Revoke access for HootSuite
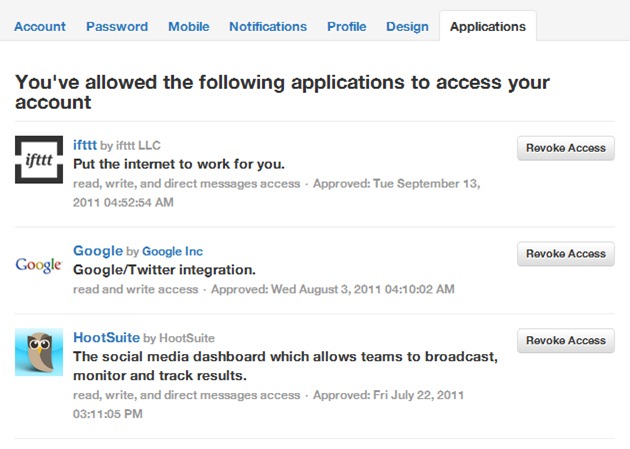 pos(565,341)
